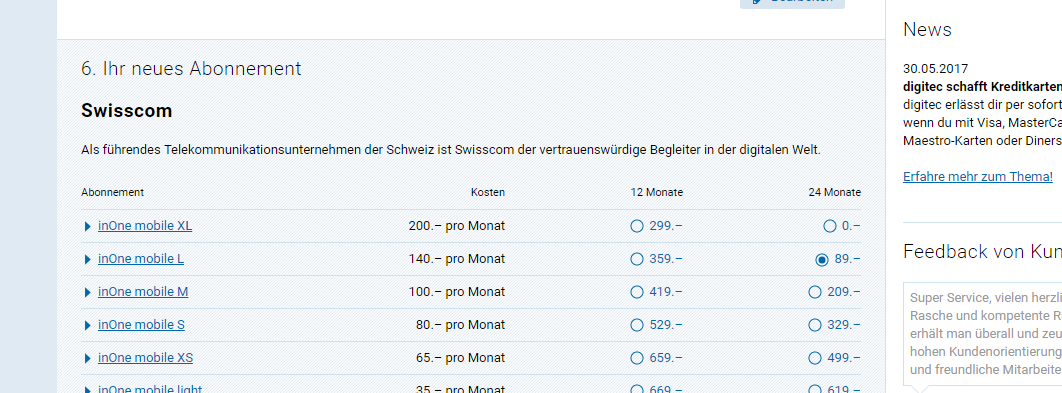Pick 24 Monate 209.– for inOne mobile M
The image size is (1062, 393).
coord(815,292)
